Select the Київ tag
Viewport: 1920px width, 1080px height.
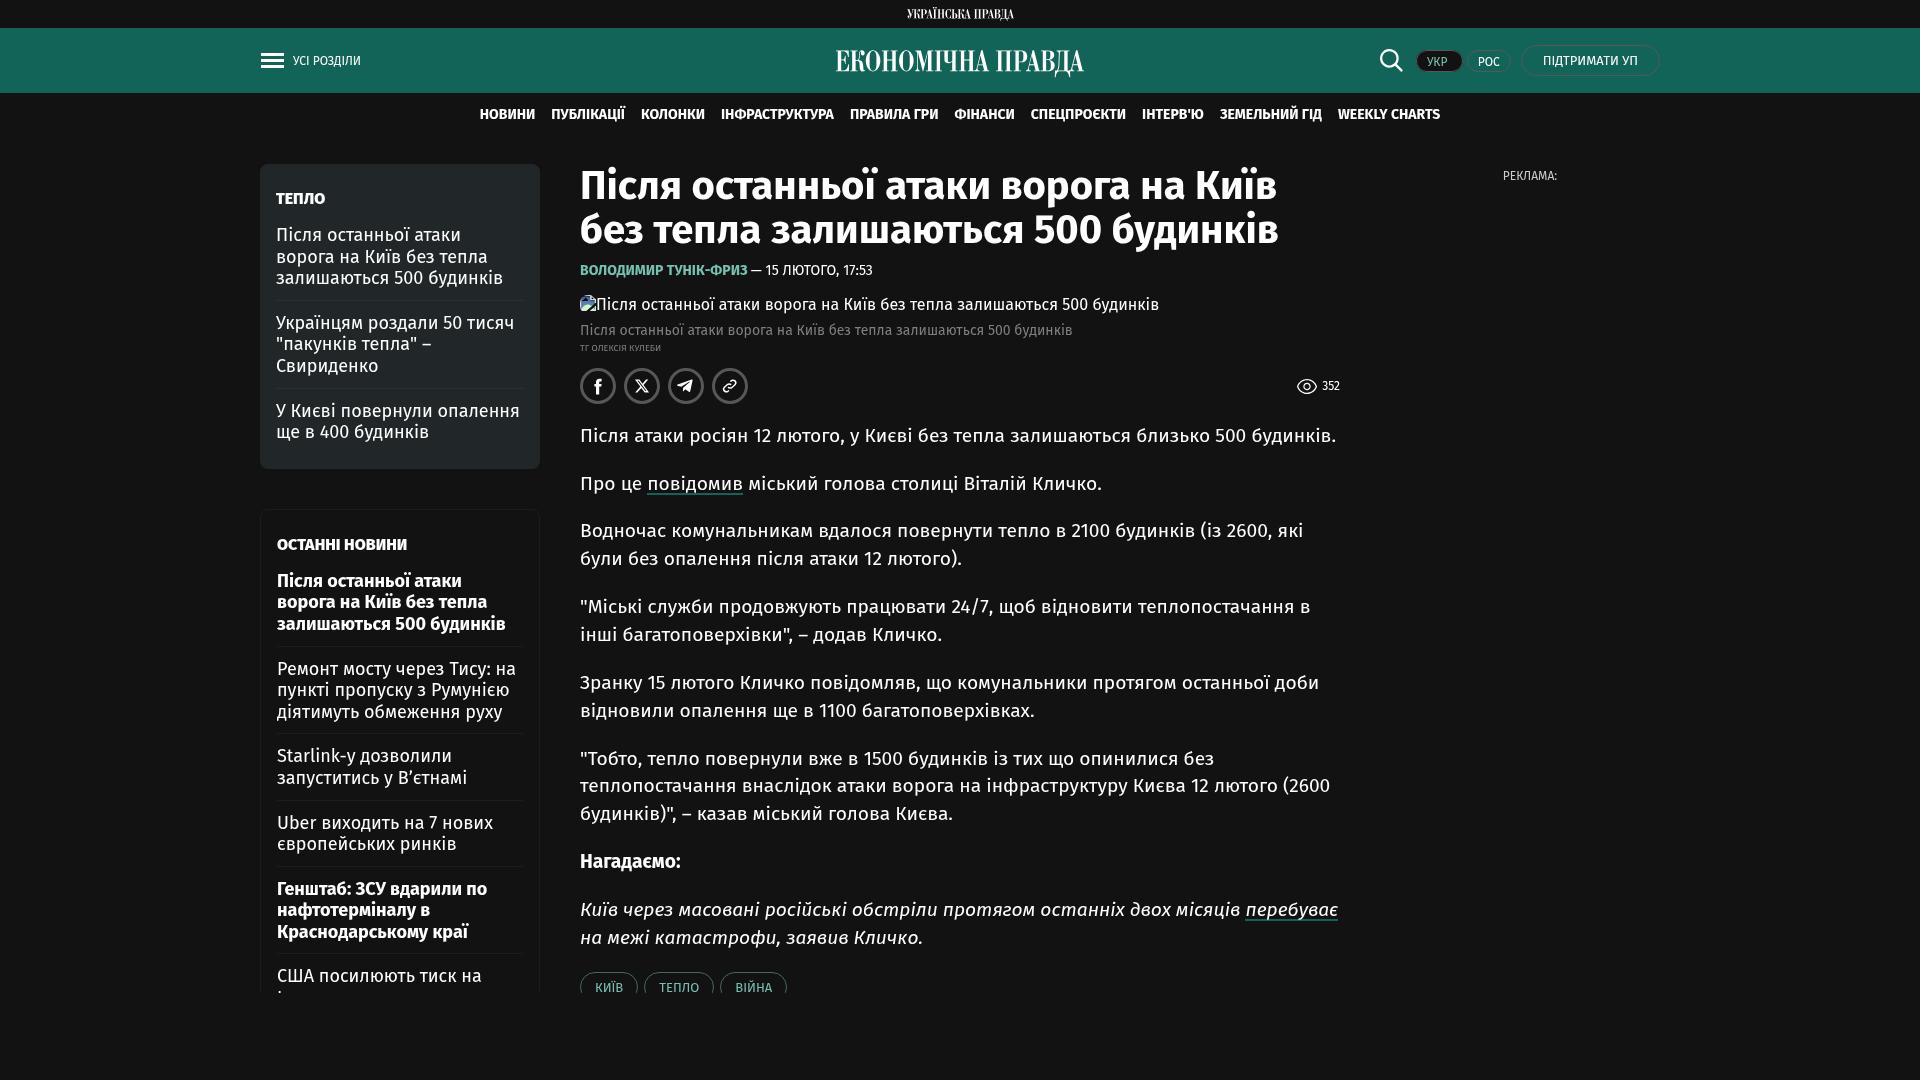tap(609, 987)
